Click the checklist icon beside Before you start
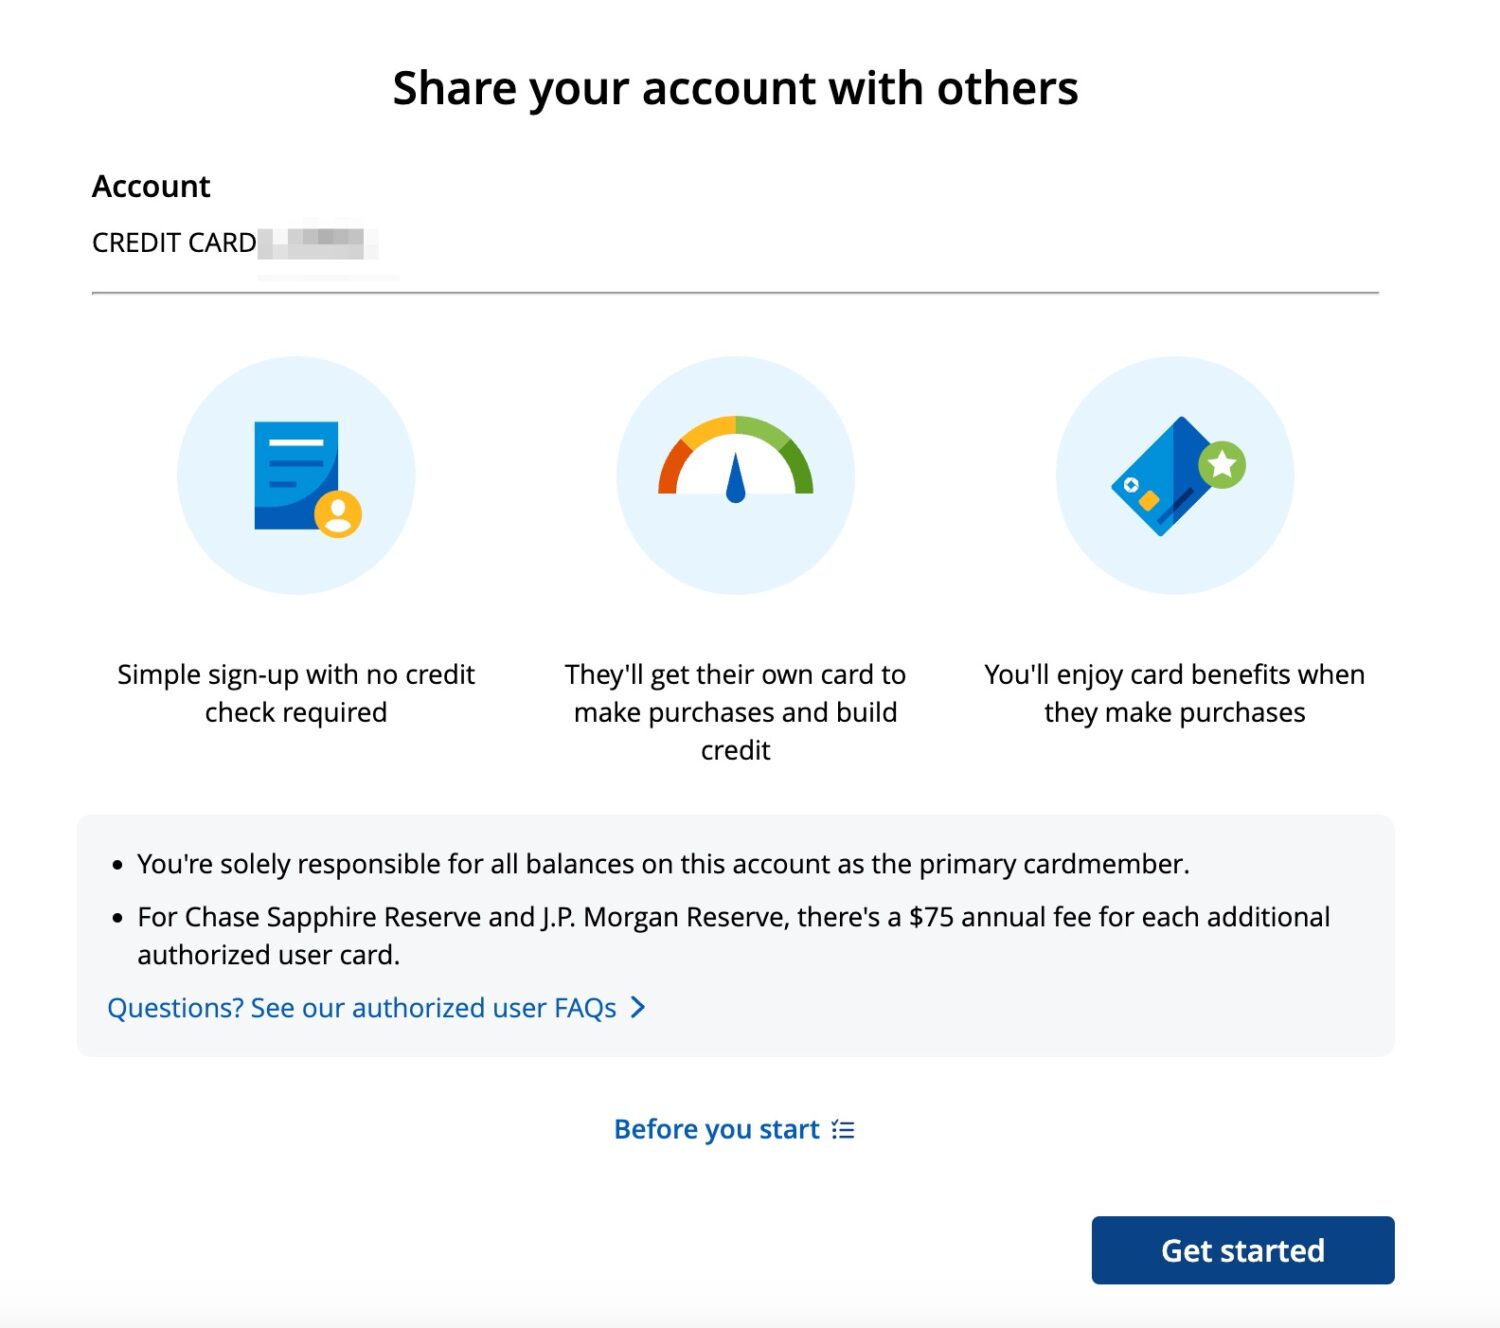1500x1328 pixels. point(843,1128)
